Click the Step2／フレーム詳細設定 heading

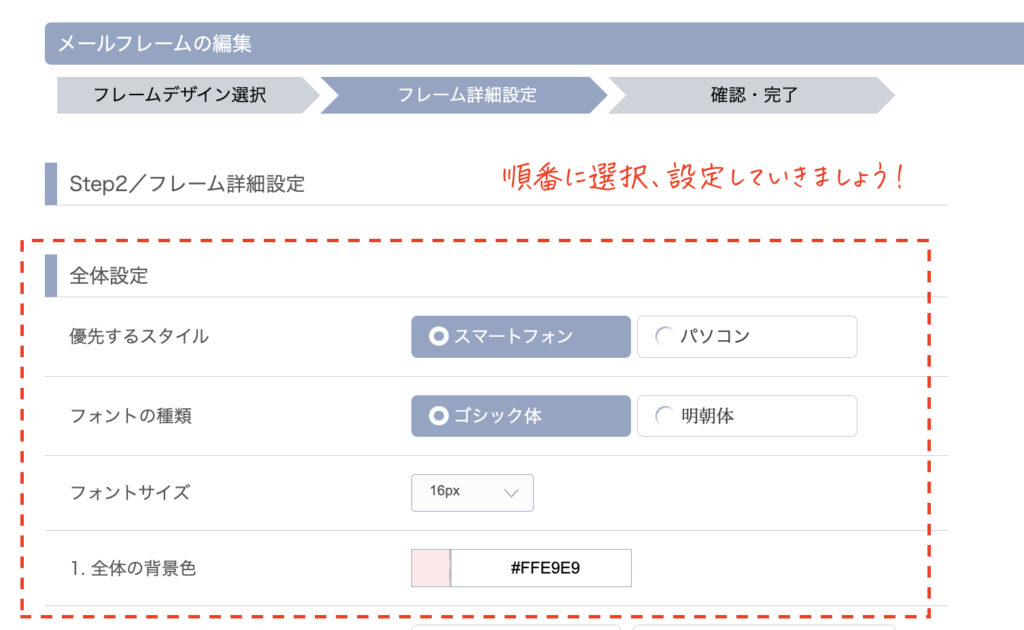(x=187, y=184)
